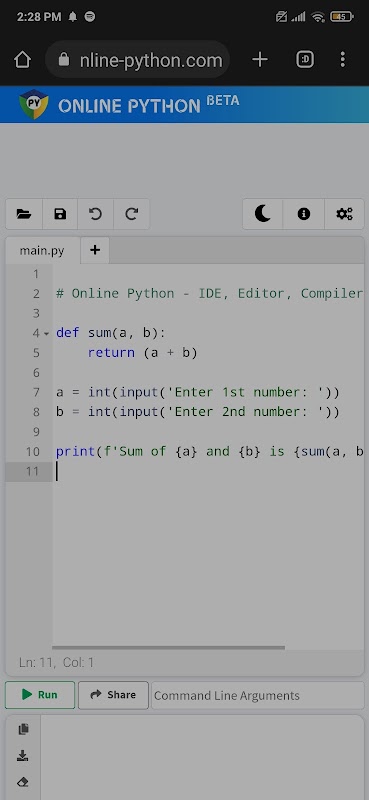Run the Python code
Screen dimensions: 369x800
coord(40,695)
